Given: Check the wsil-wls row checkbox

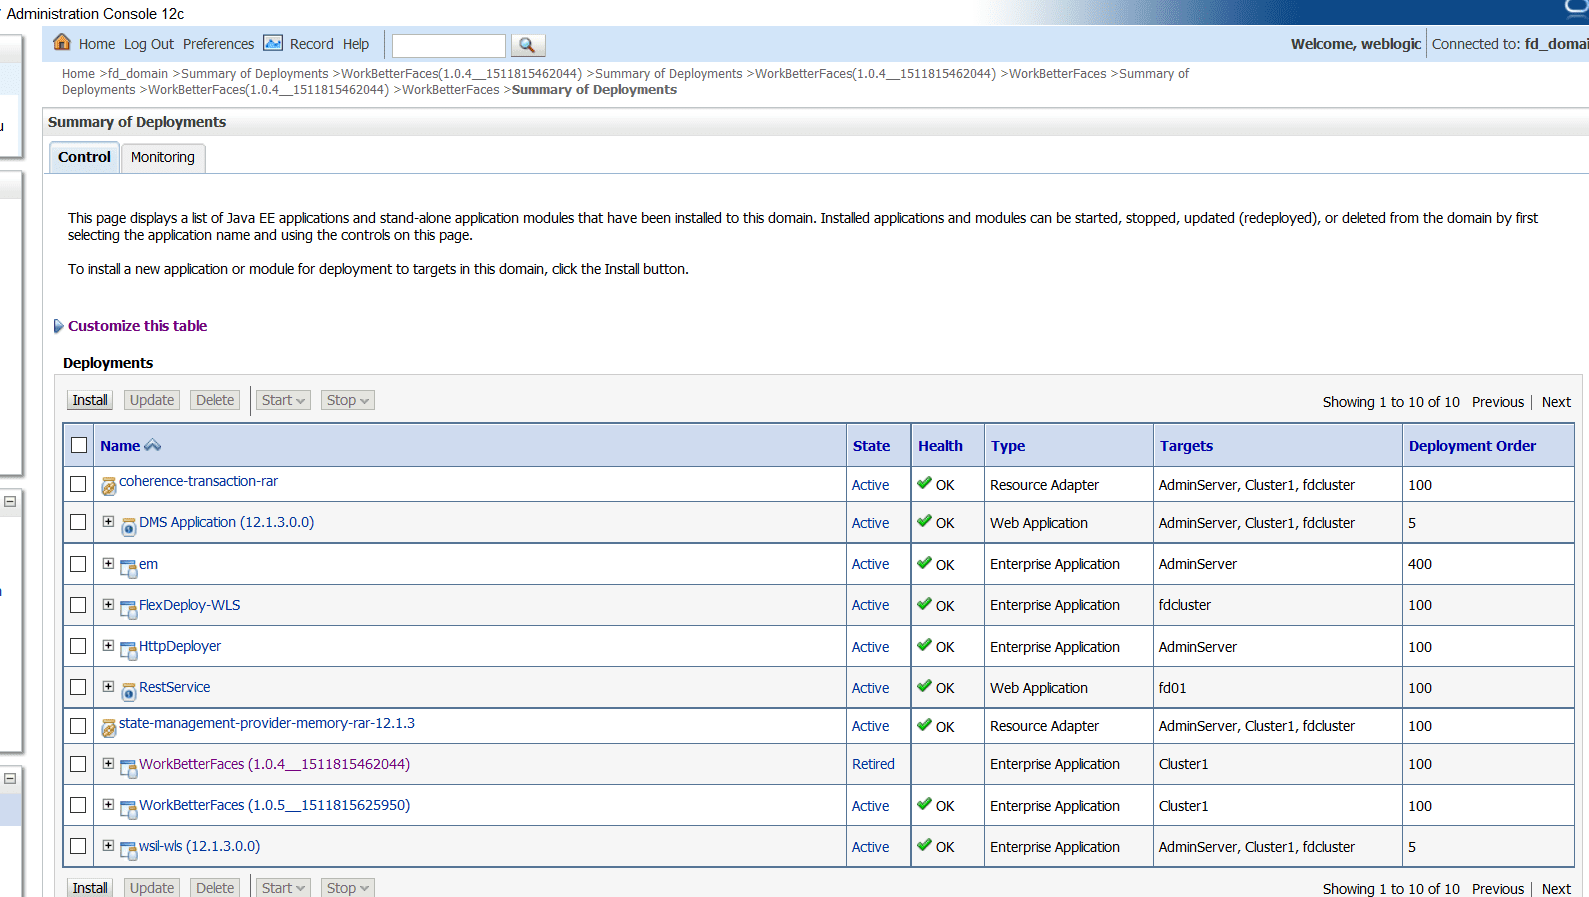Looking at the screenshot, I should [78, 846].
